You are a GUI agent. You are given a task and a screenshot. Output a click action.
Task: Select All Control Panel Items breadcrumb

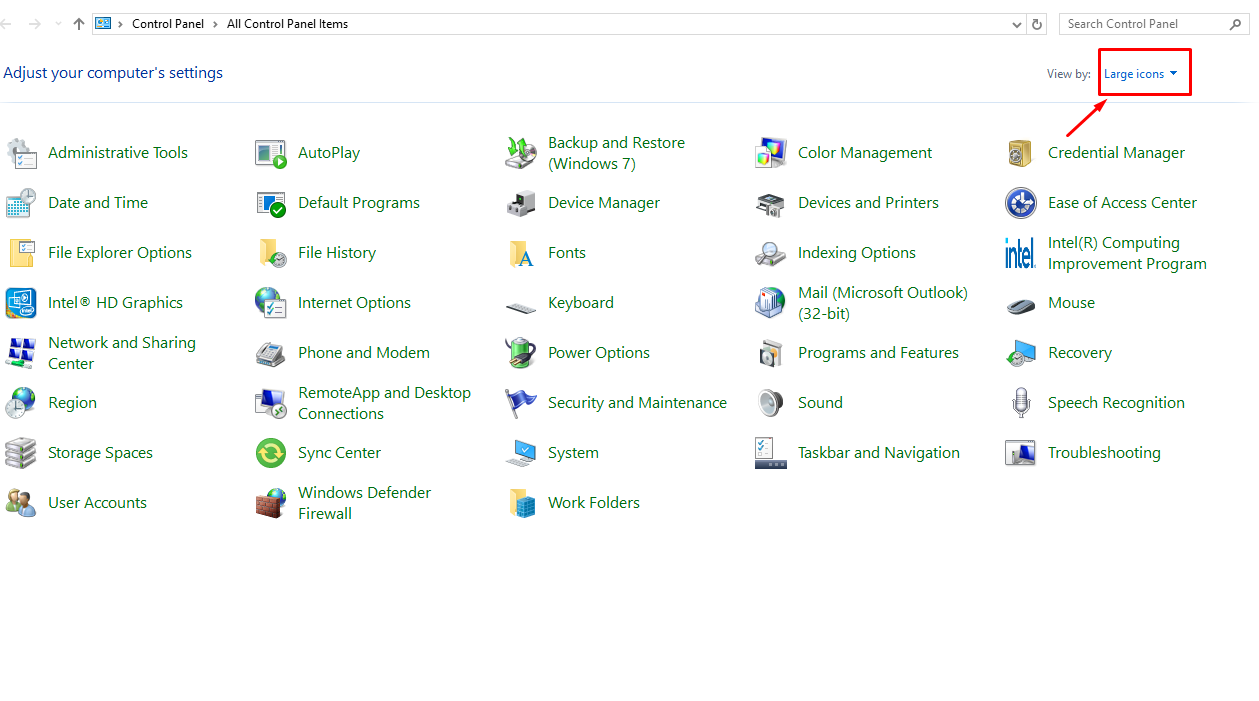pos(287,24)
